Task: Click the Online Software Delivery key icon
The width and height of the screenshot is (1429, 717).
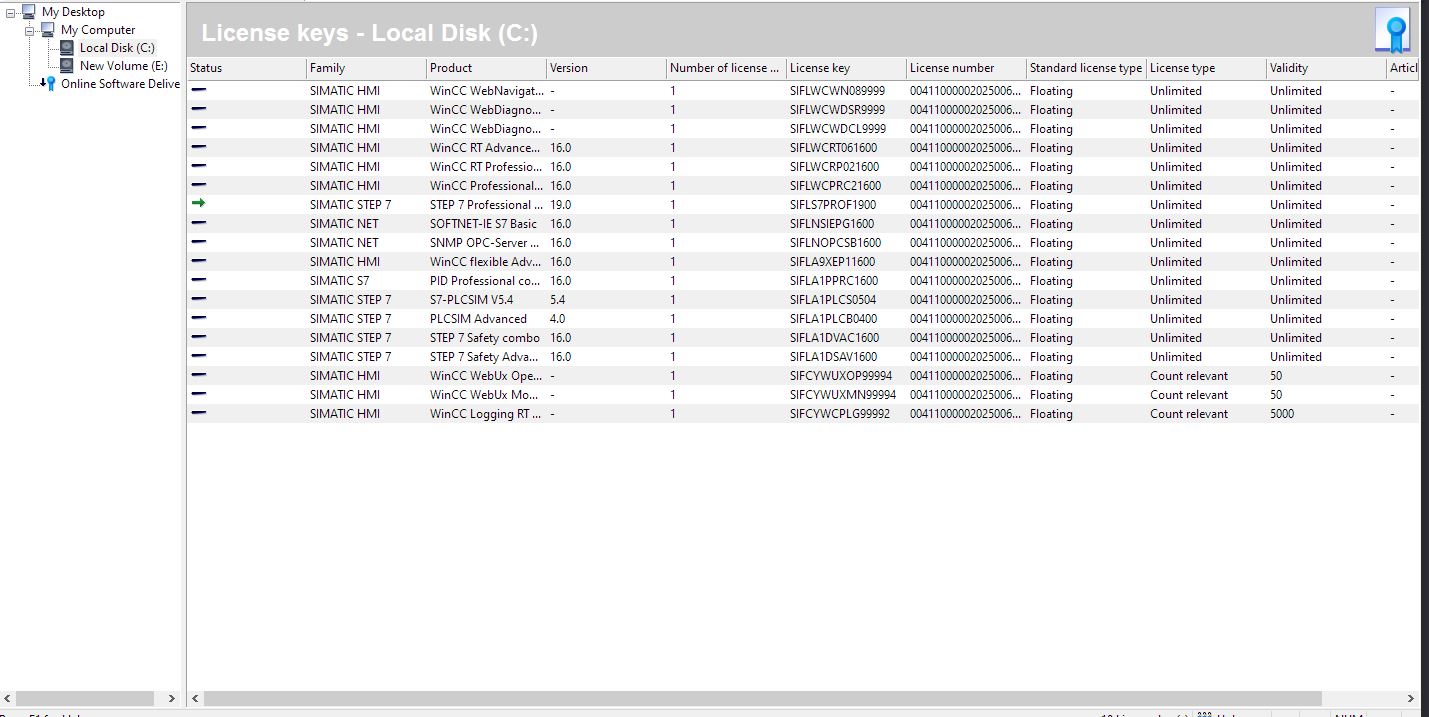Action: coord(48,84)
